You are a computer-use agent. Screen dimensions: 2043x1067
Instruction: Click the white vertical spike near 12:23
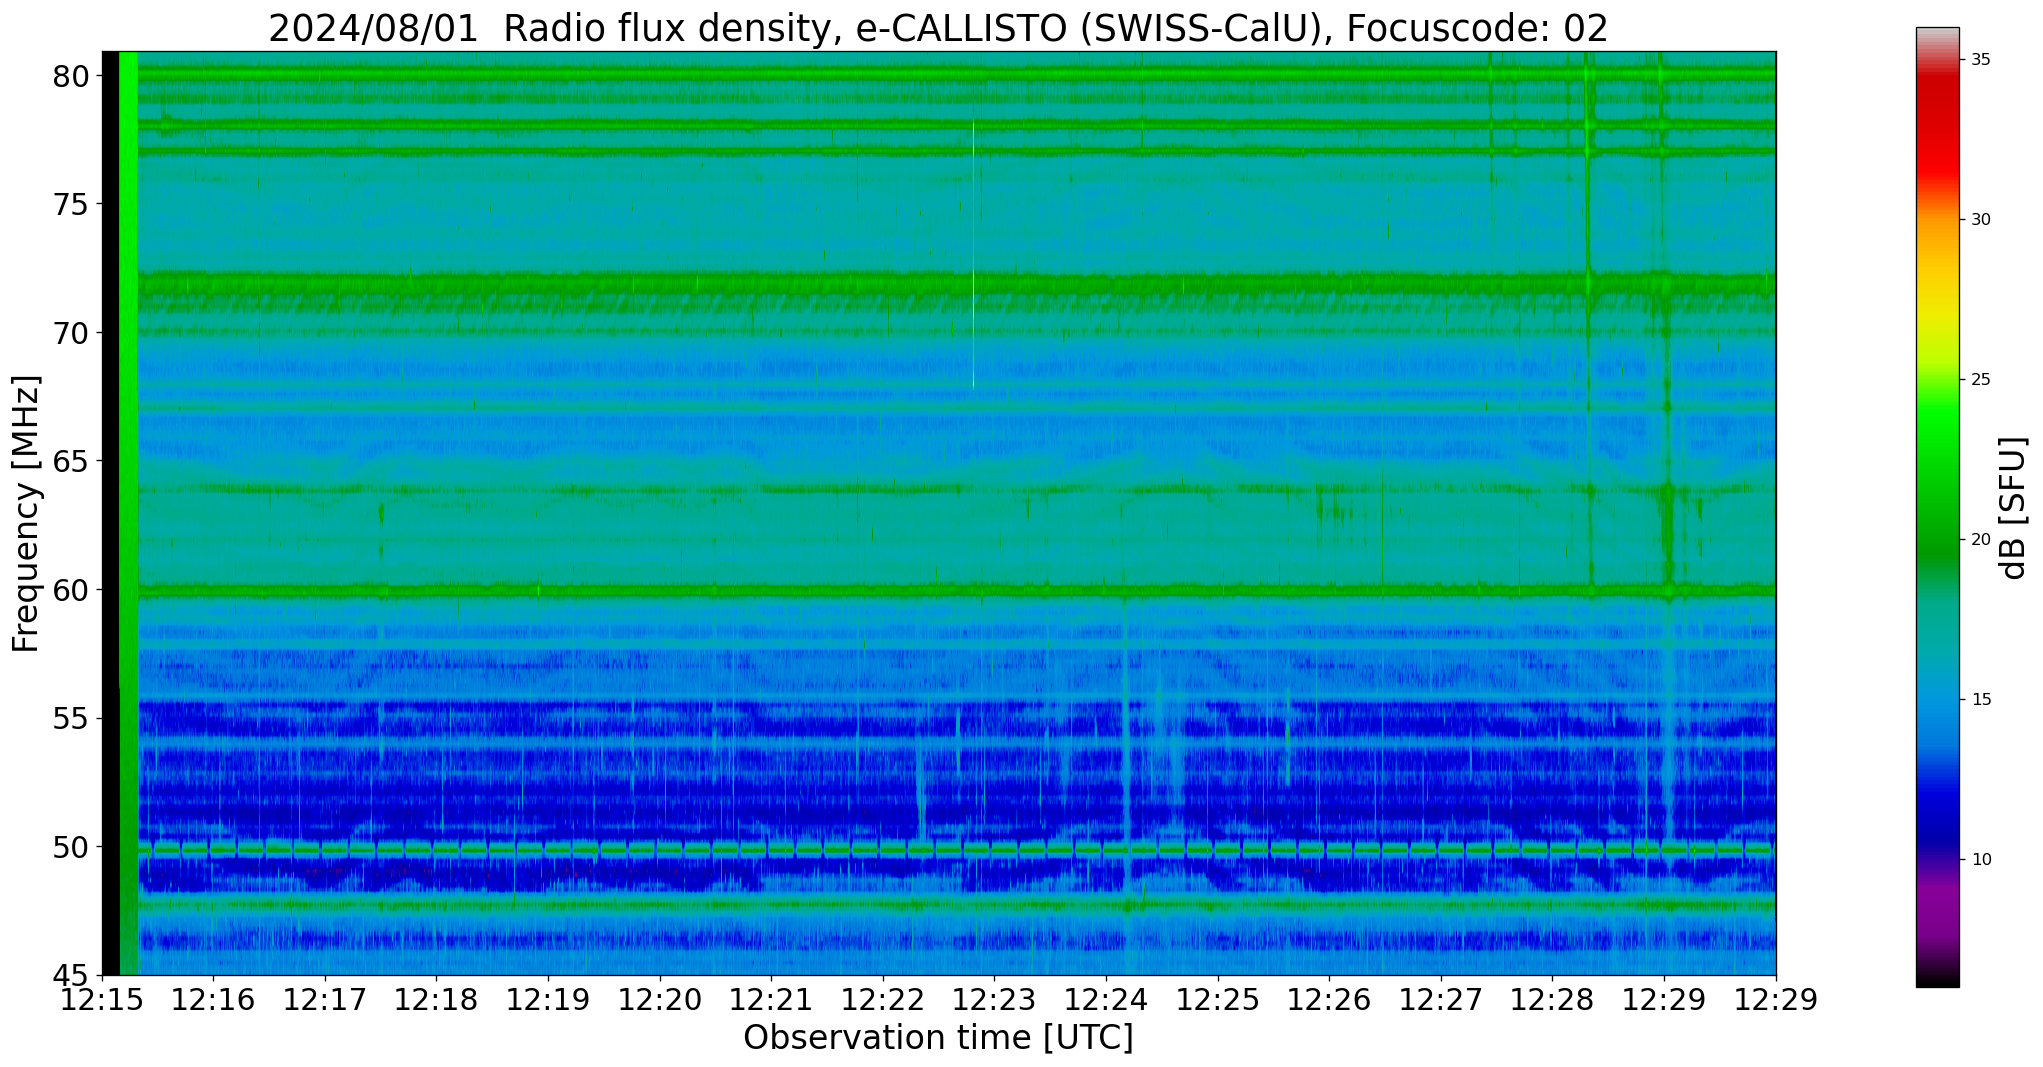coord(973,255)
